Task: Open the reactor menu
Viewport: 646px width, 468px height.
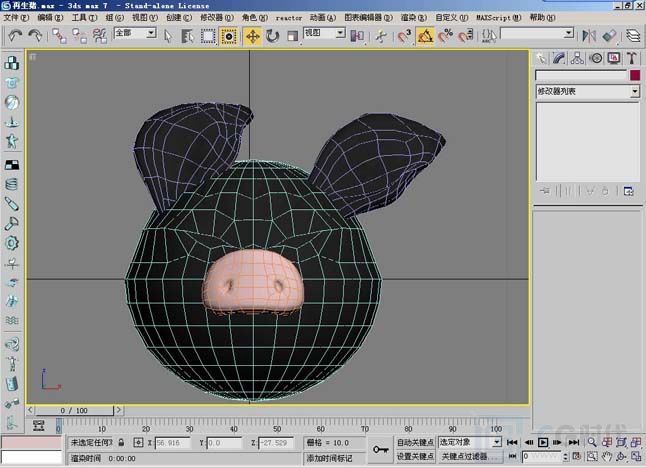Action: click(289, 18)
